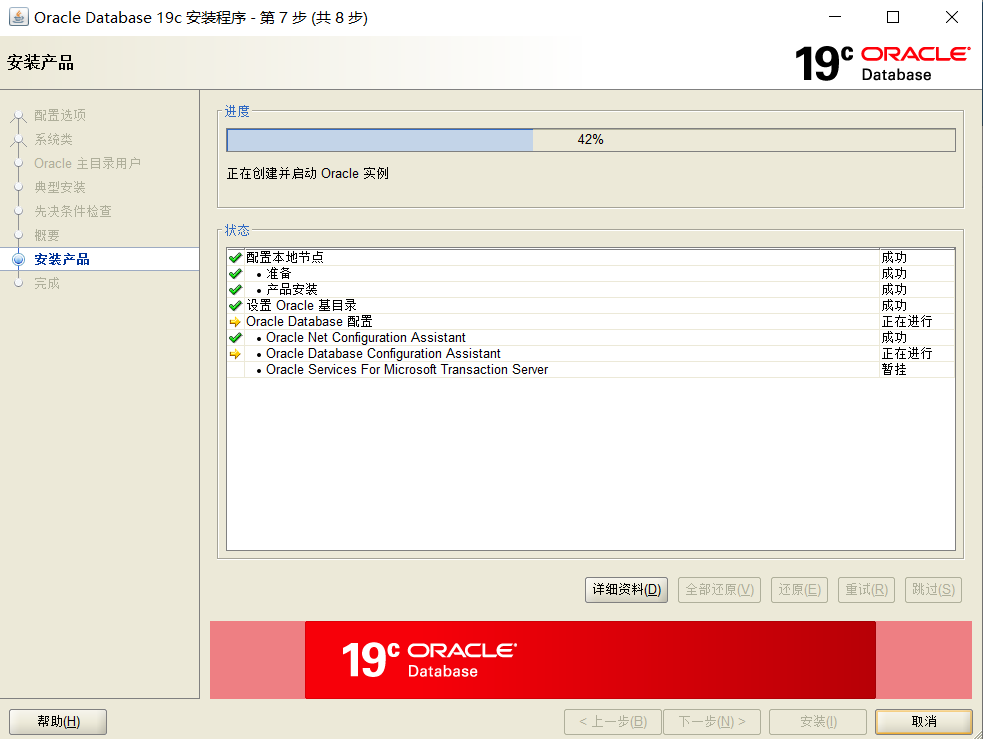
Task: Click the 下一步(N) > button
Action: pos(712,721)
